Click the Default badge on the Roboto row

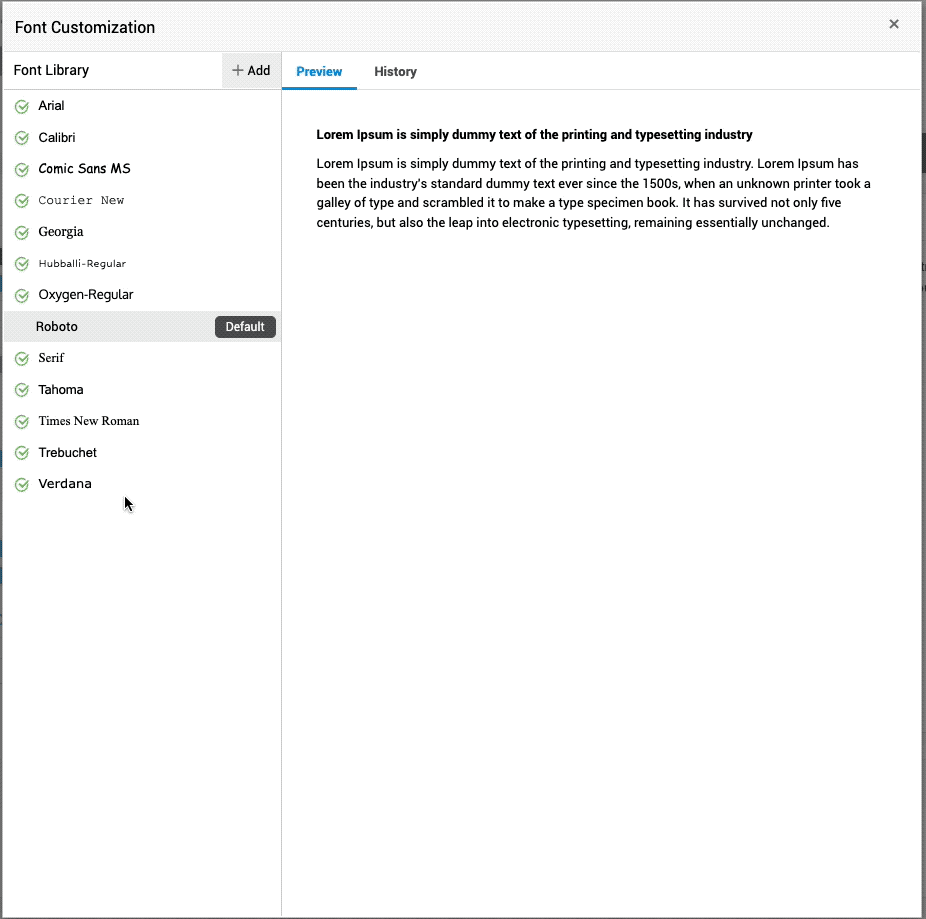coord(245,327)
